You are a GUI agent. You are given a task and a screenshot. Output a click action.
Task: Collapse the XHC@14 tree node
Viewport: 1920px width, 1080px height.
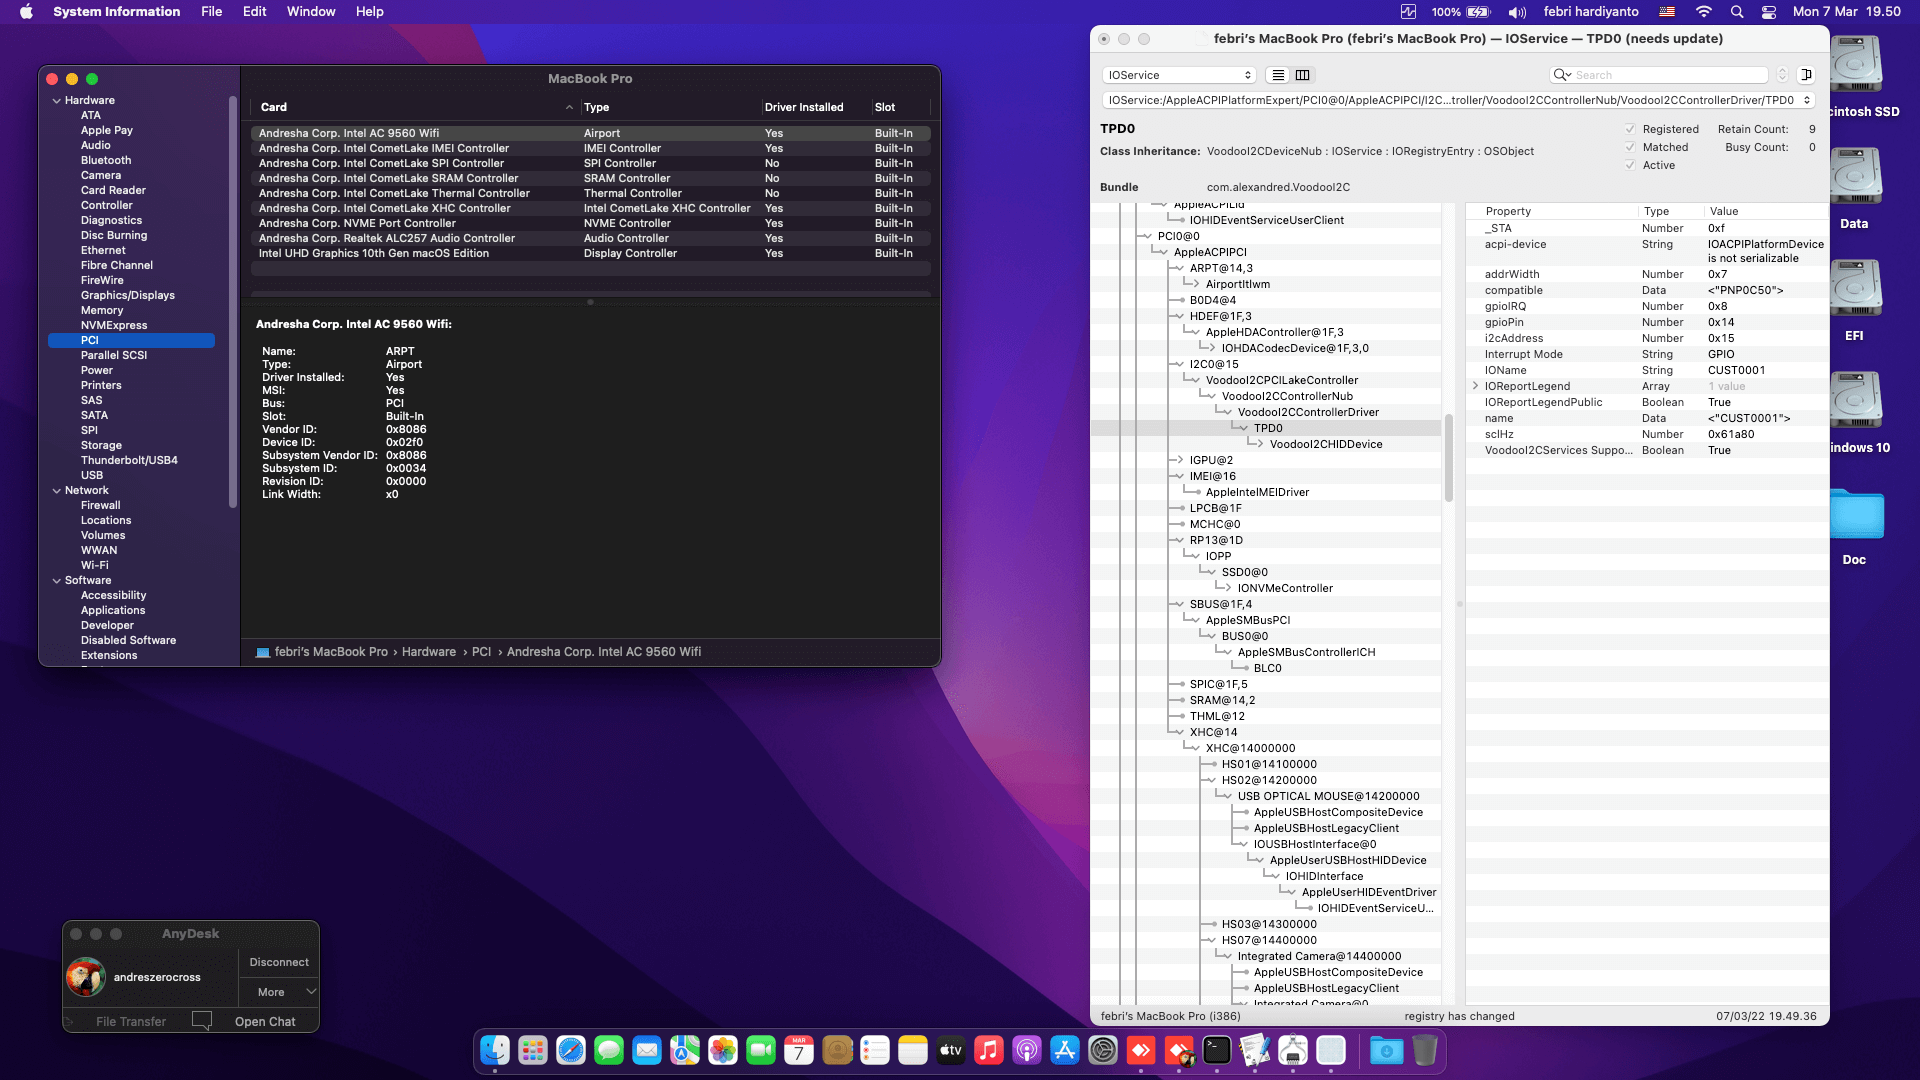click(1179, 732)
